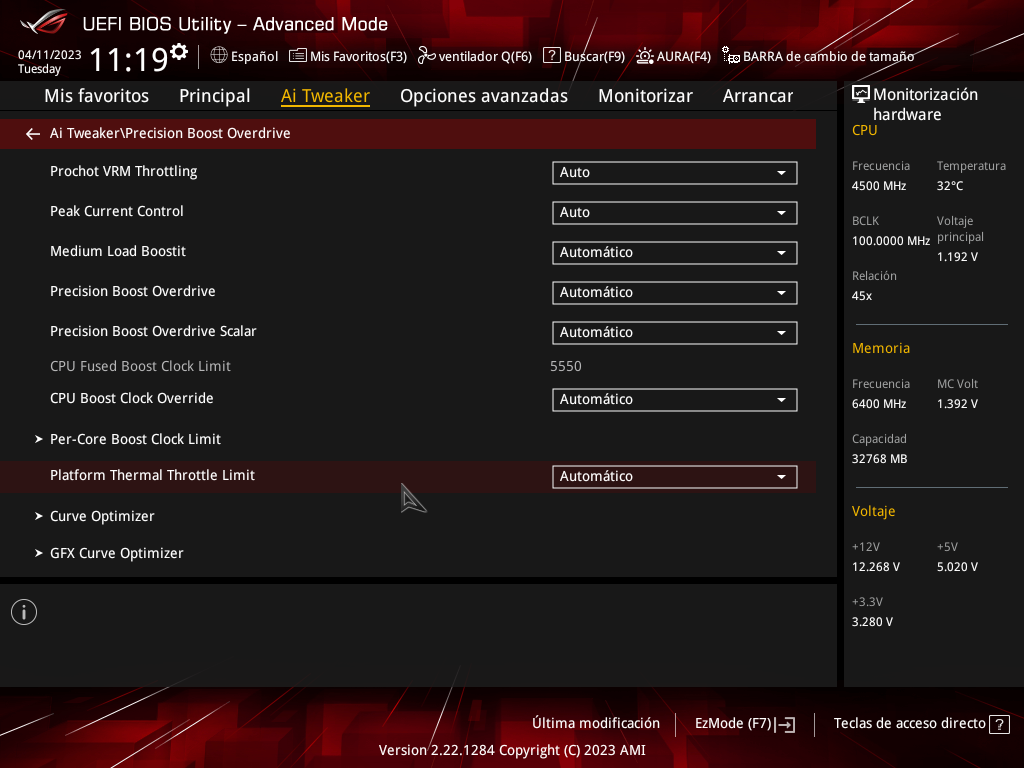Click the 45x ratio value
Viewport: 1024px width, 768px height.
862,296
